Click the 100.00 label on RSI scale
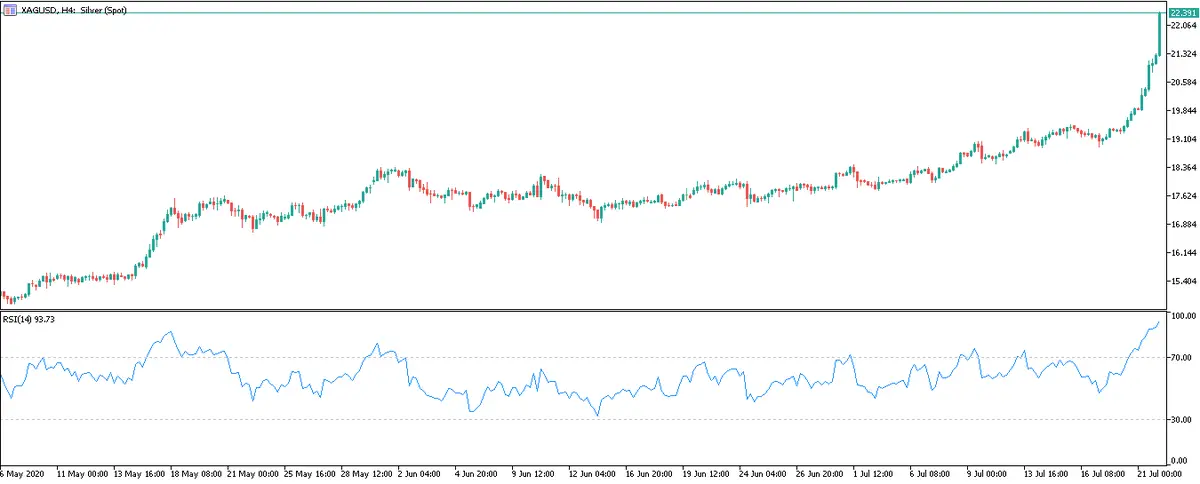This screenshot has width=1200, height=484. point(1182,316)
